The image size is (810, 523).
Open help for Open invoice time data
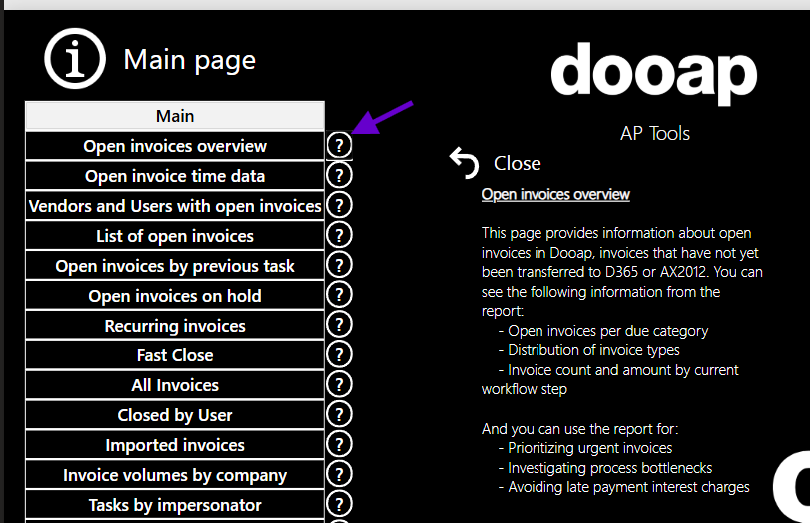click(x=339, y=176)
